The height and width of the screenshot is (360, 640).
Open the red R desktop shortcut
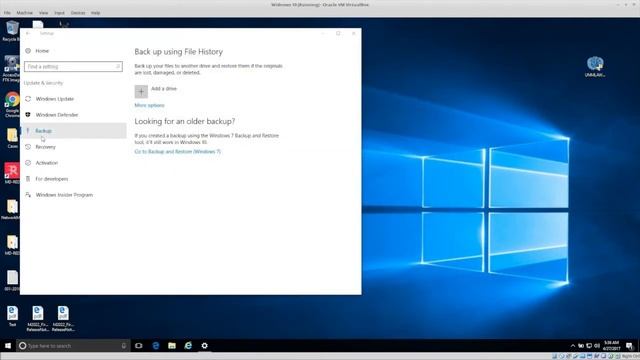coord(12,173)
